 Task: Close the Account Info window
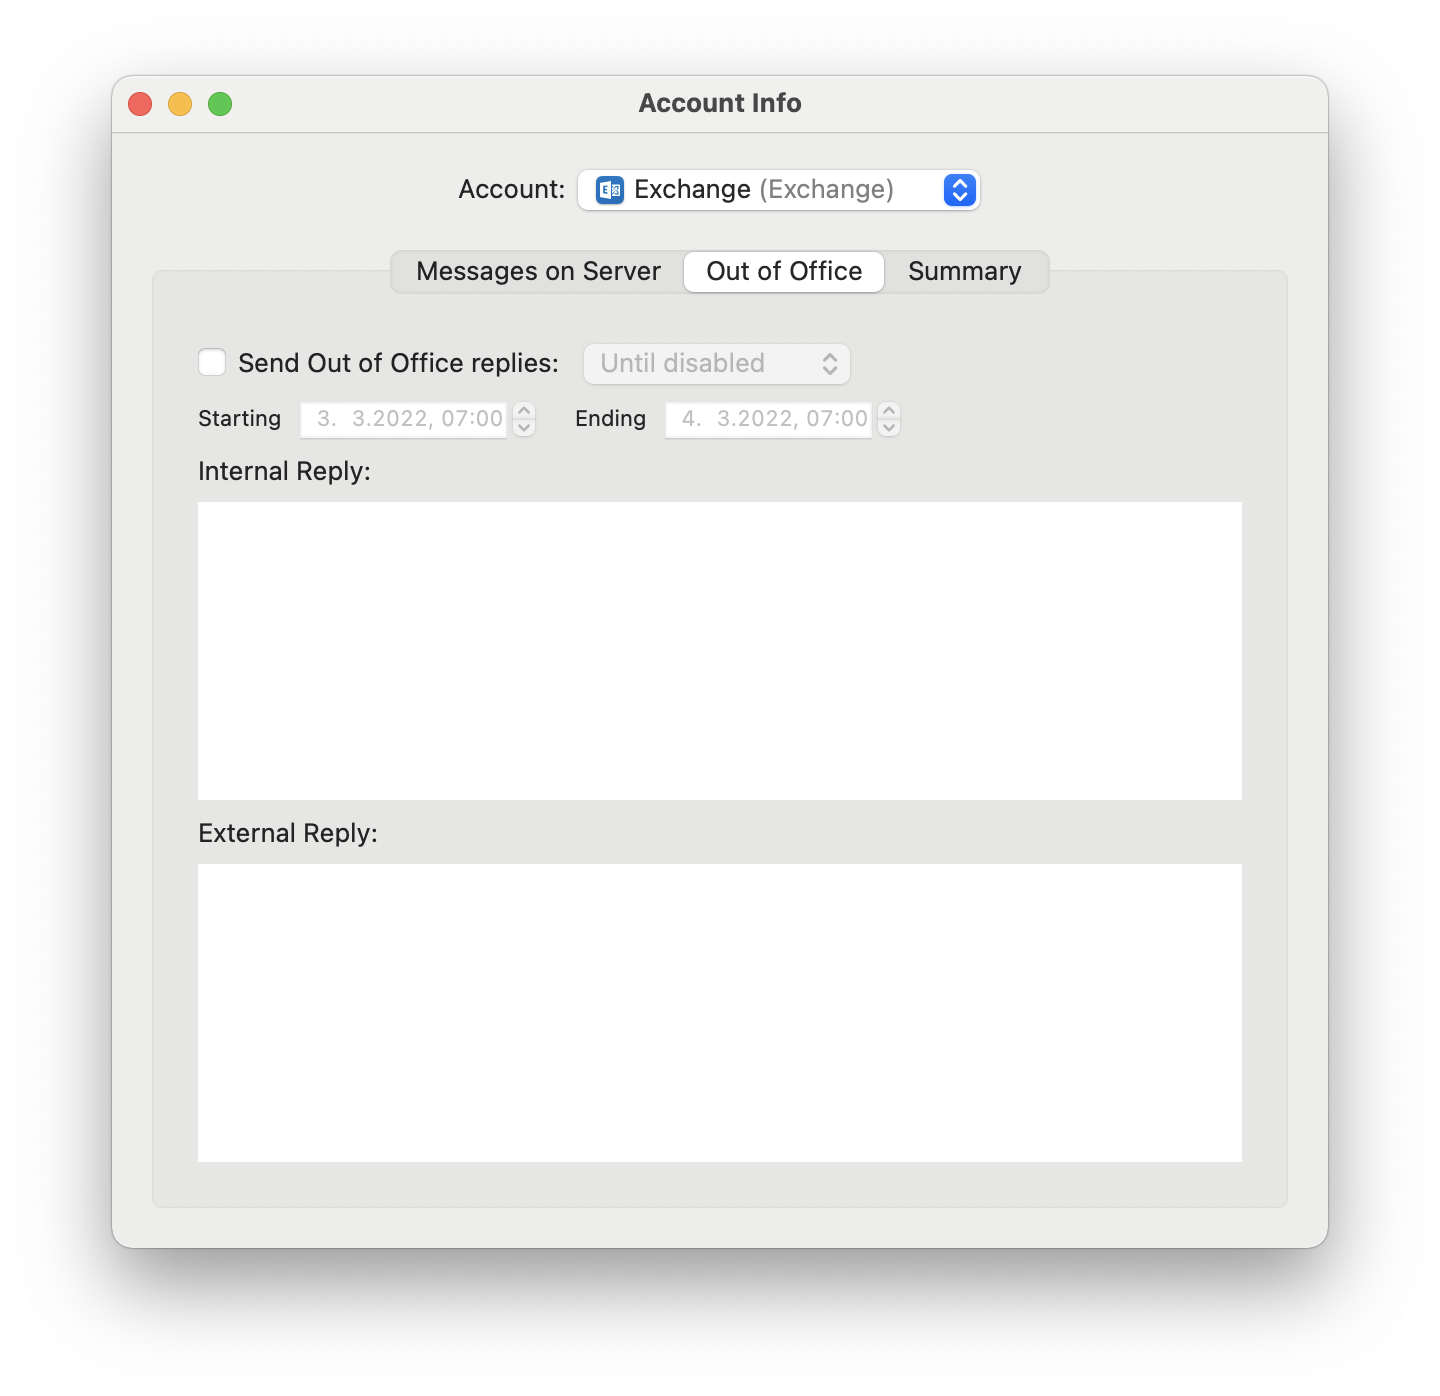[x=140, y=104]
